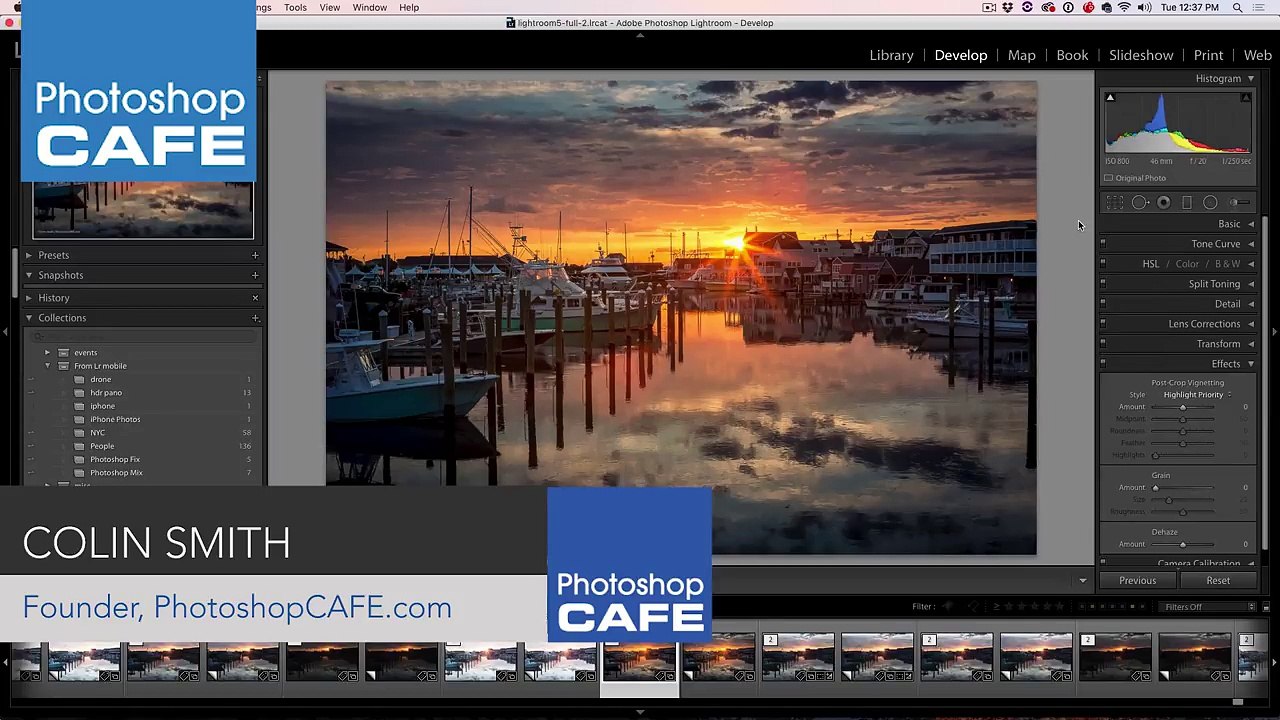Switch to the Slideshow module
1280x720 pixels.
(x=1141, y=55)
